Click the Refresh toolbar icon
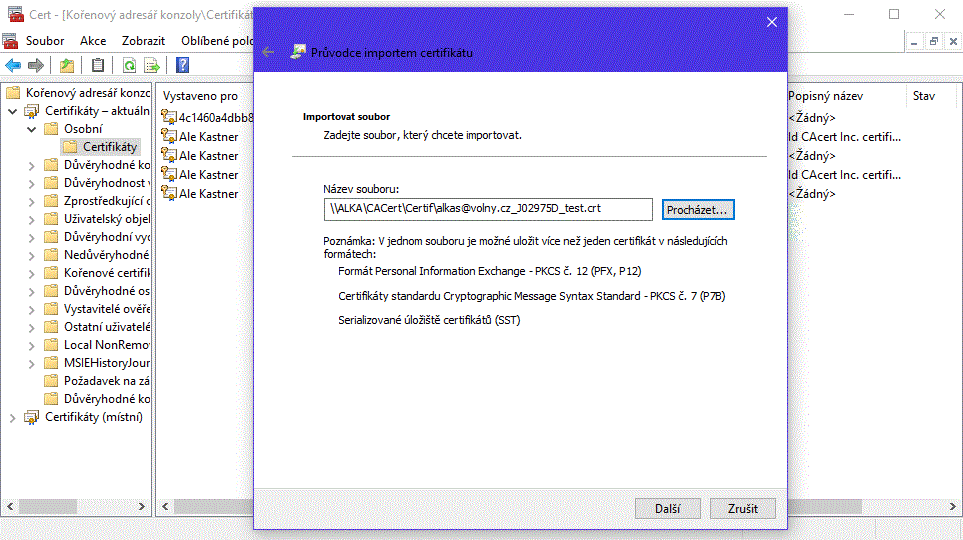This screenshot has height=540, width=963. click(129, 65)
